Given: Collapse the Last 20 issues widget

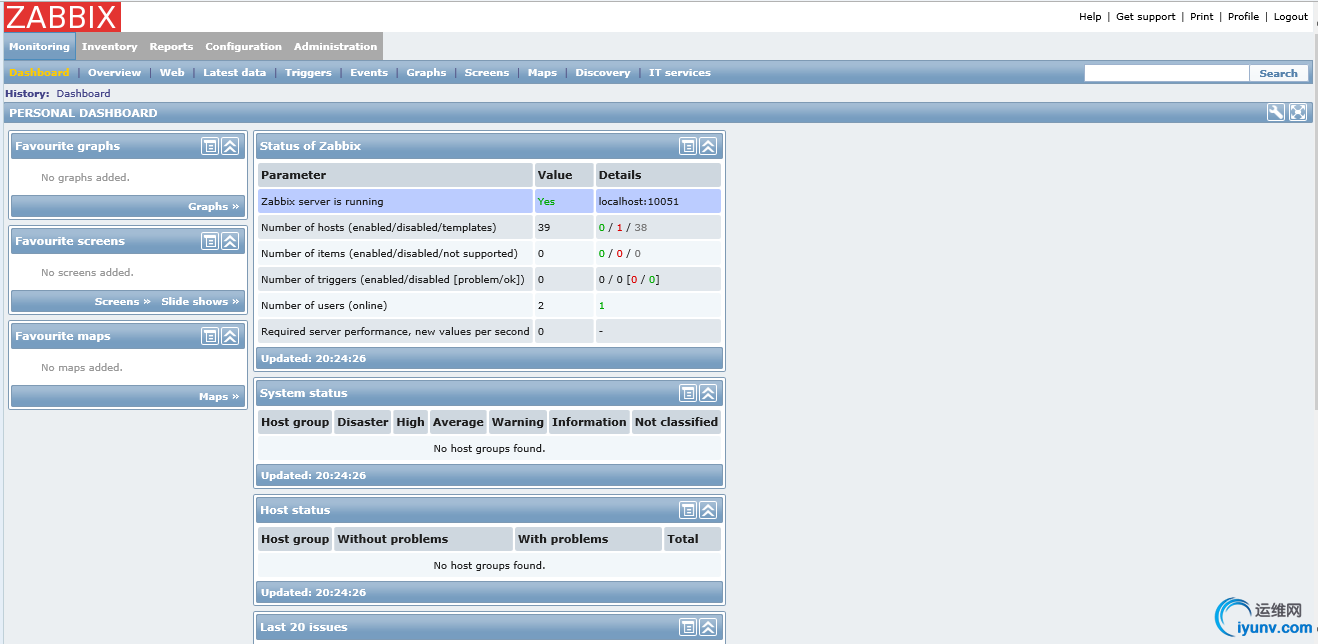Looking at the screenshot, I should click(x=708, y=627).
